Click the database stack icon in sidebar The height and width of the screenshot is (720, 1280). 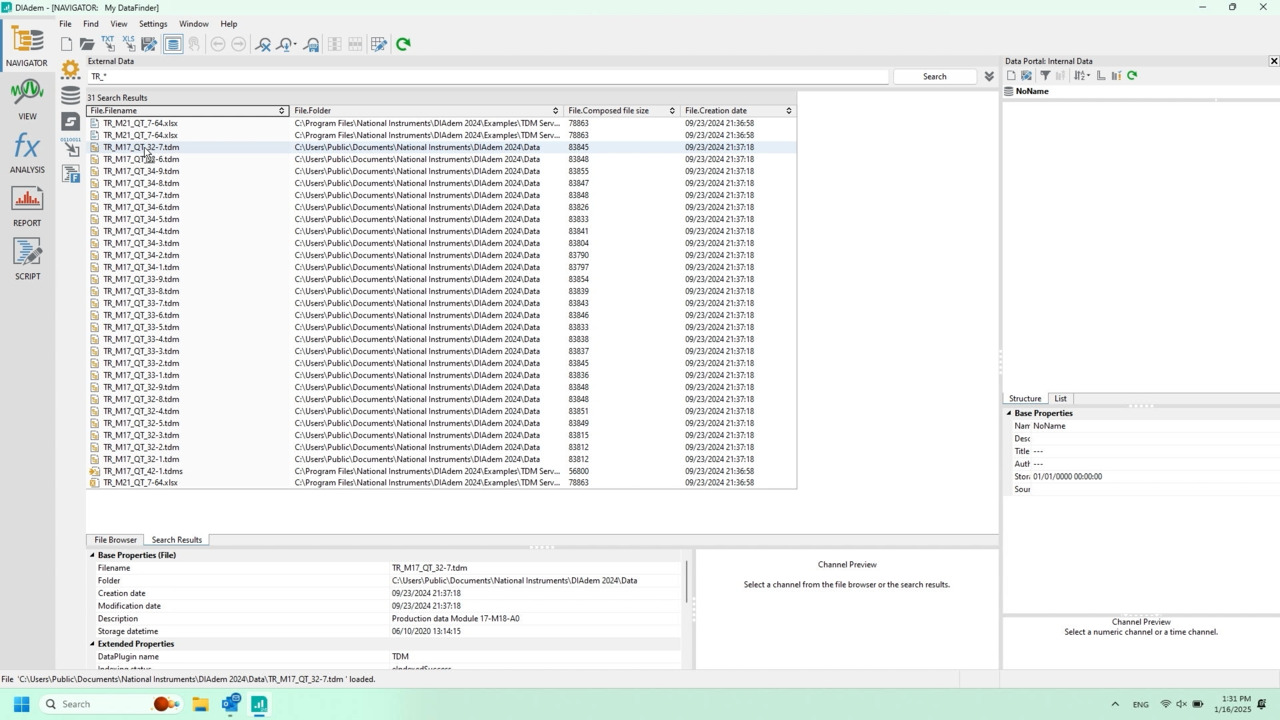[70, 95]
